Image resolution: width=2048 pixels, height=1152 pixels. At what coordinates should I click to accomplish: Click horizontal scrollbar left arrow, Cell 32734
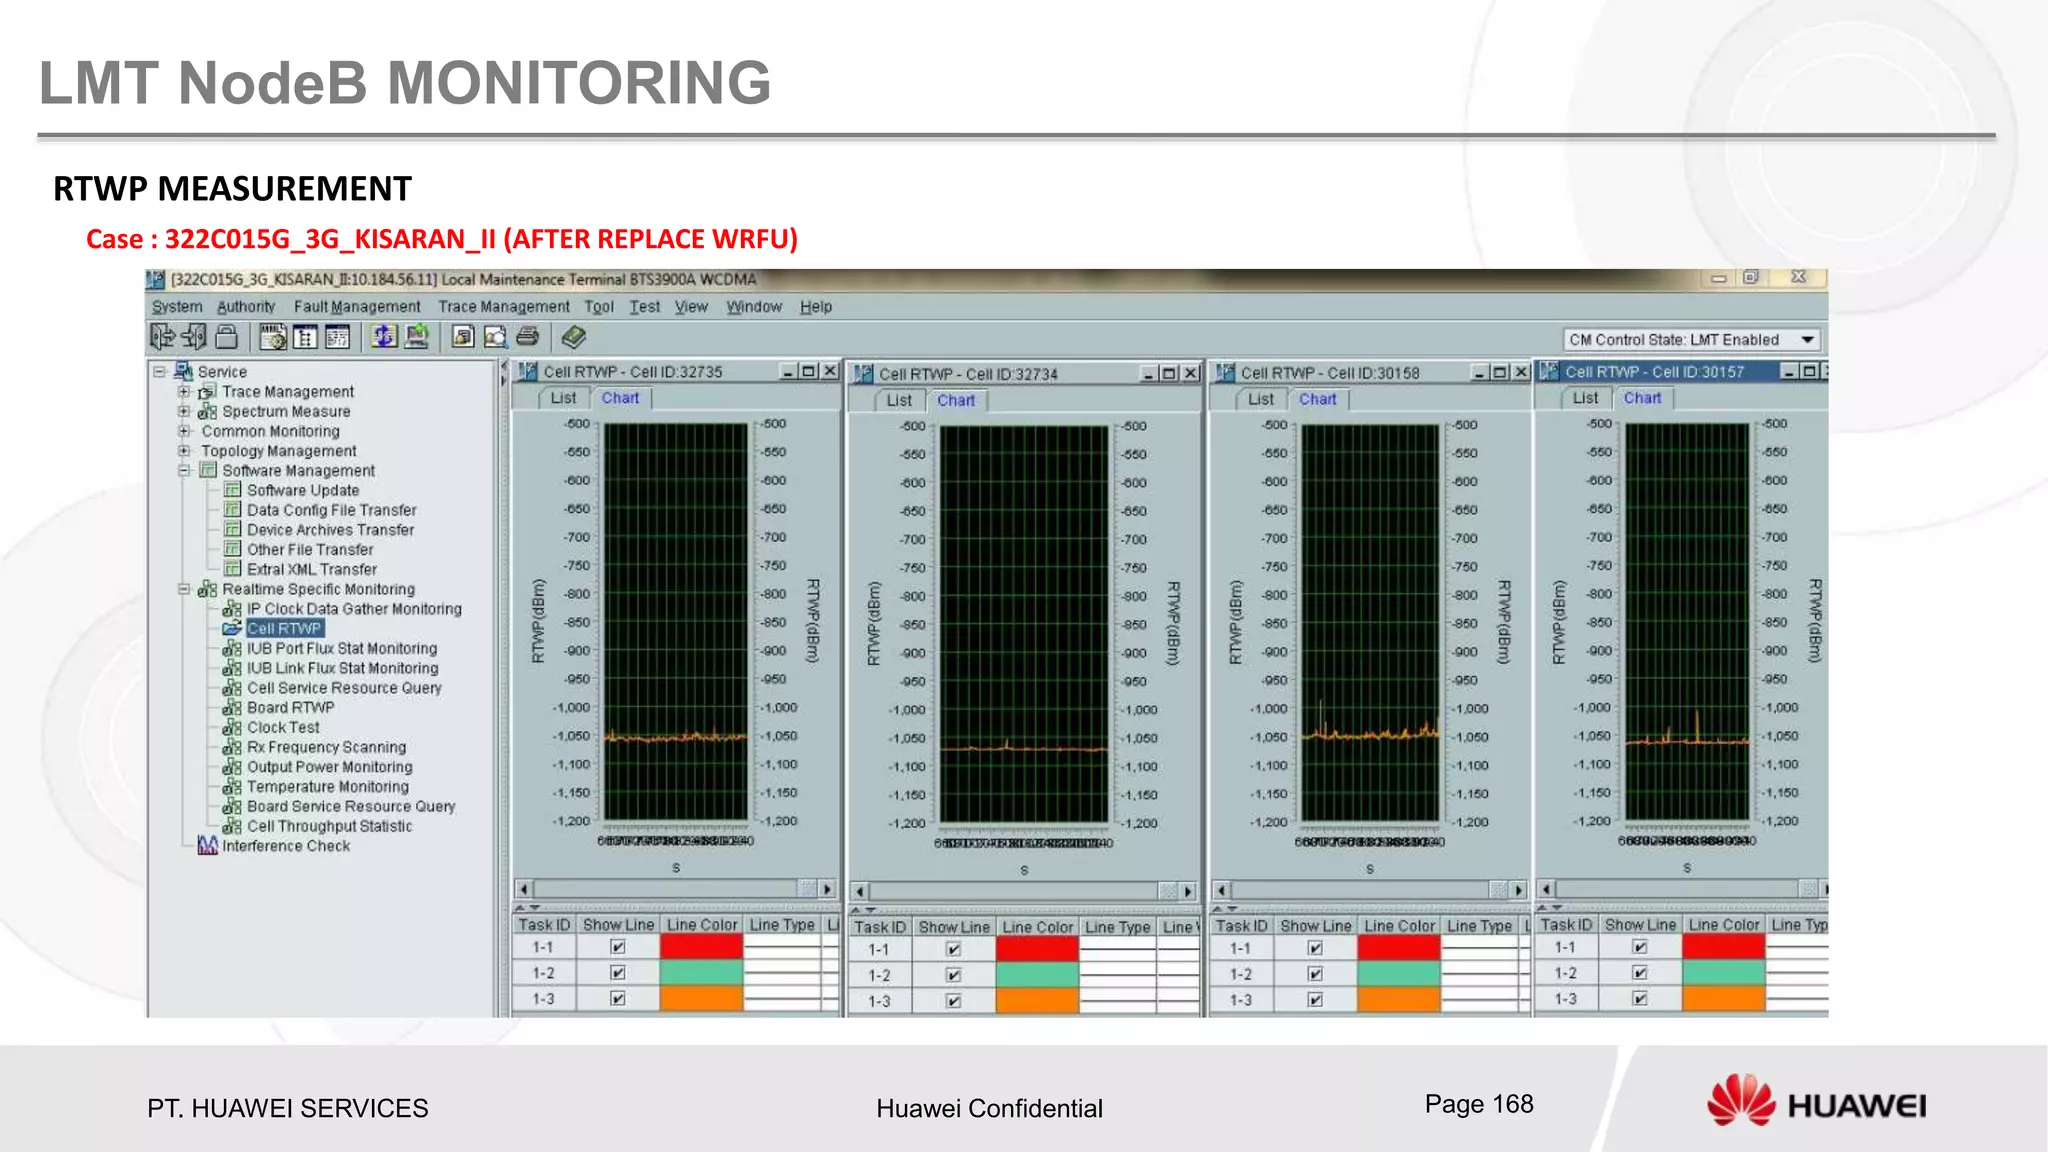(860, 891)
